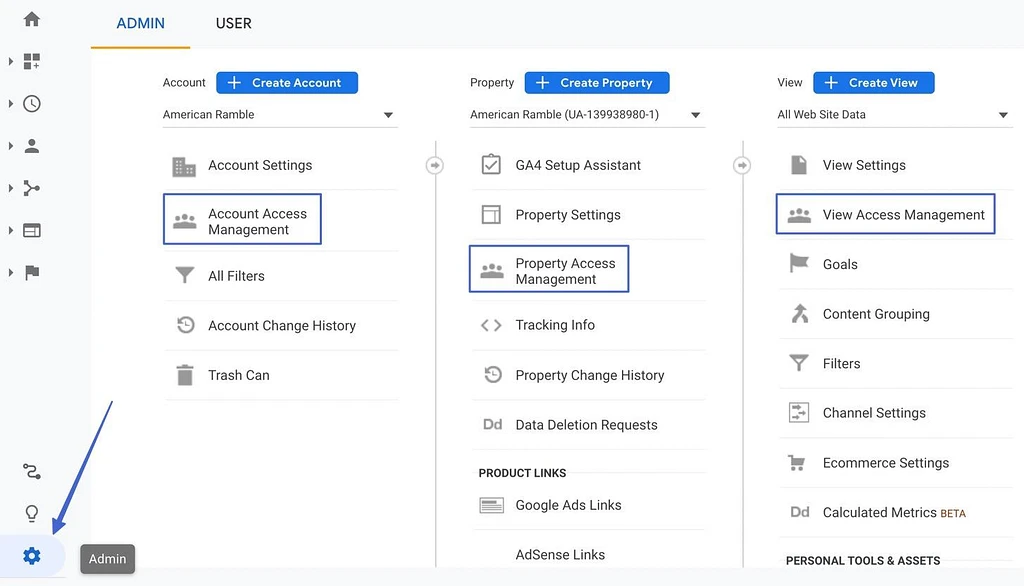Click the Account Settings building icon
This screenshot has width=1024, height=586.
[184, 167]
